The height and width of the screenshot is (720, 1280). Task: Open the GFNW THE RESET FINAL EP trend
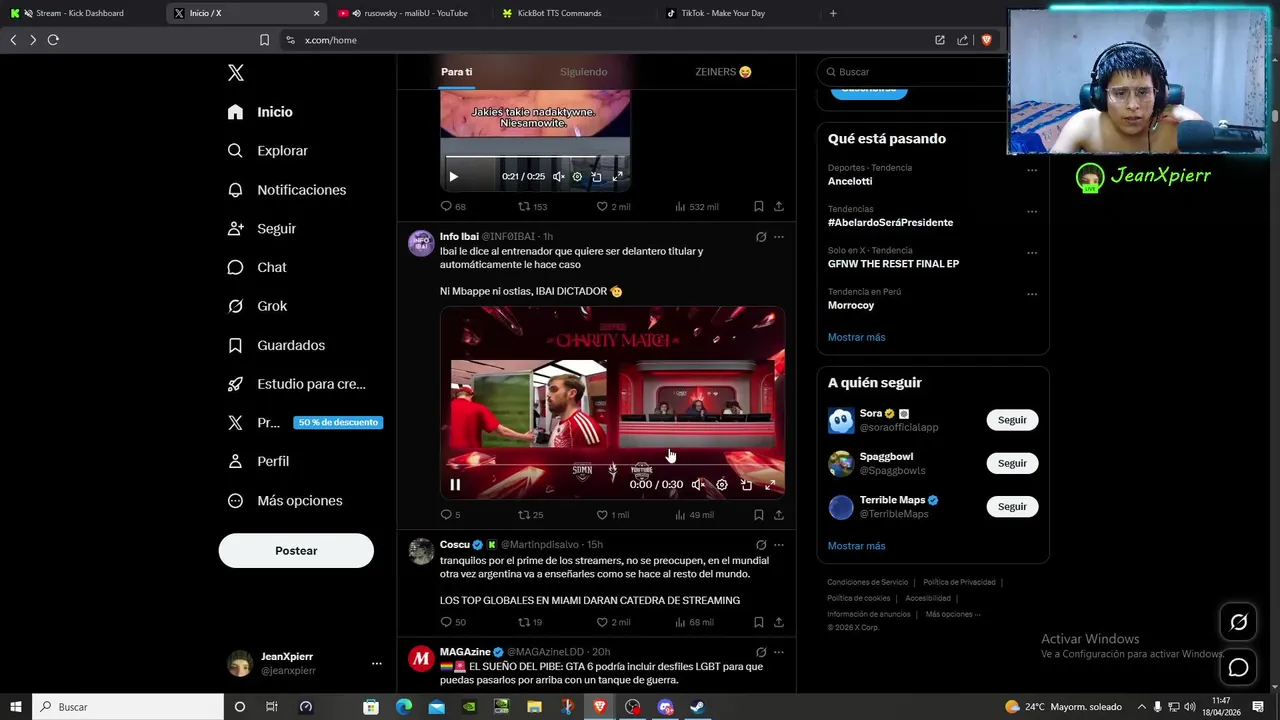pyautogui.click(x=893, y=264)
